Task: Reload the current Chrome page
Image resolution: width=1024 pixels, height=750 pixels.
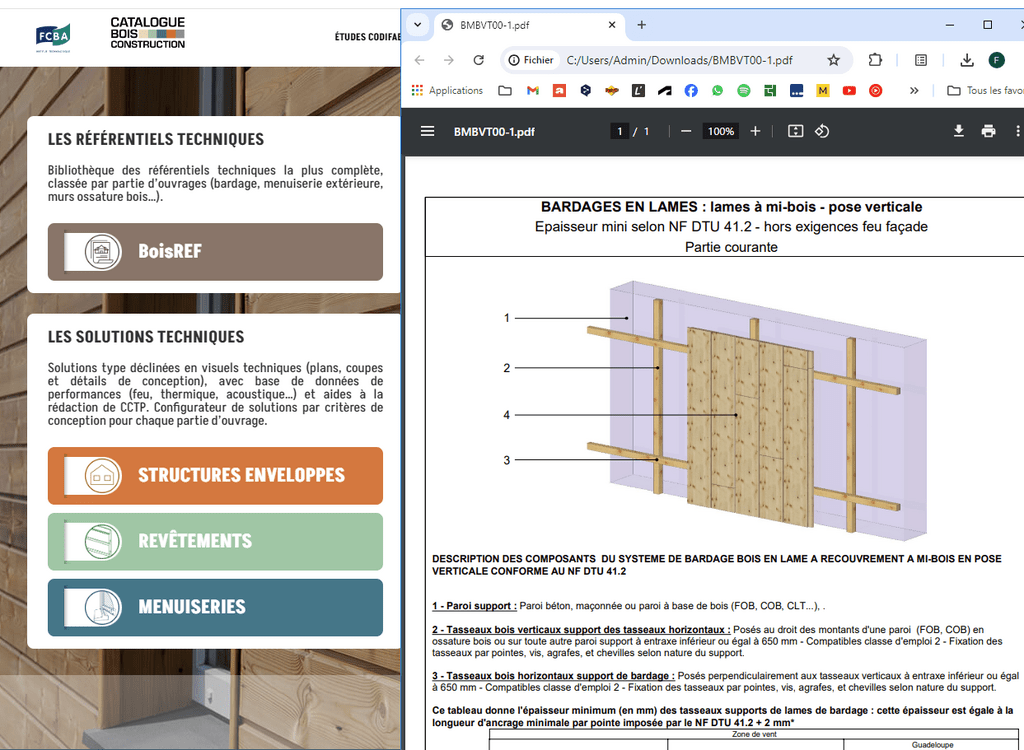Action: tap(479, 60)
